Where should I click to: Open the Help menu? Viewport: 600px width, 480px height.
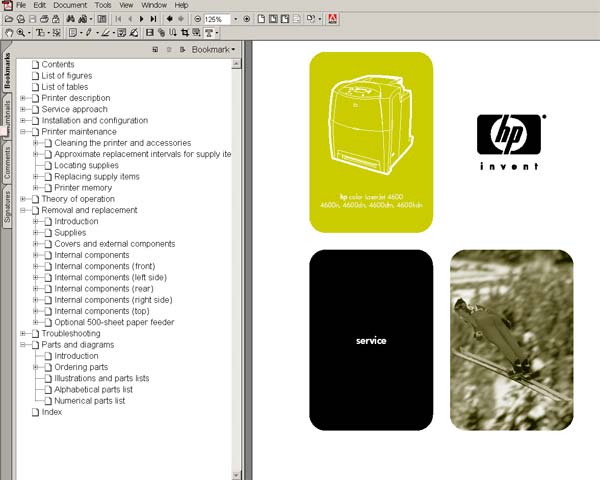coord(181,5)
